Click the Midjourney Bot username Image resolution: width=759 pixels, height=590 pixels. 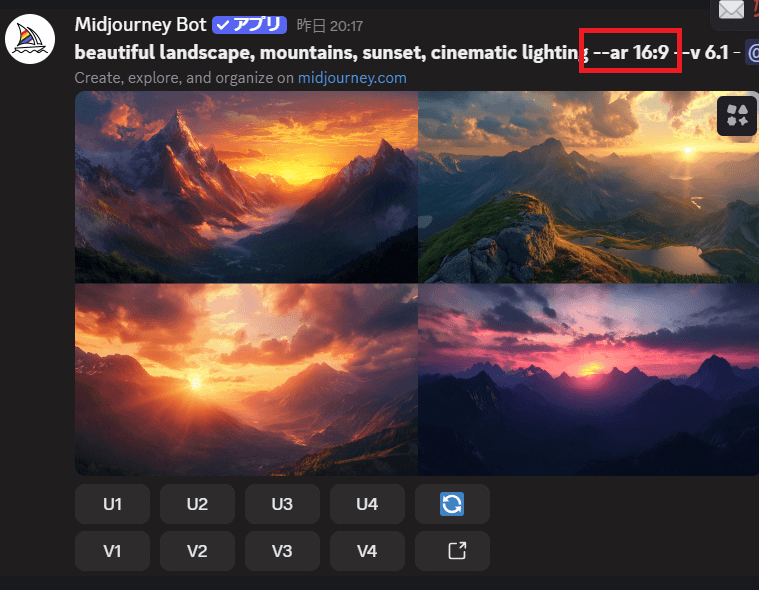tap(140, 25)
